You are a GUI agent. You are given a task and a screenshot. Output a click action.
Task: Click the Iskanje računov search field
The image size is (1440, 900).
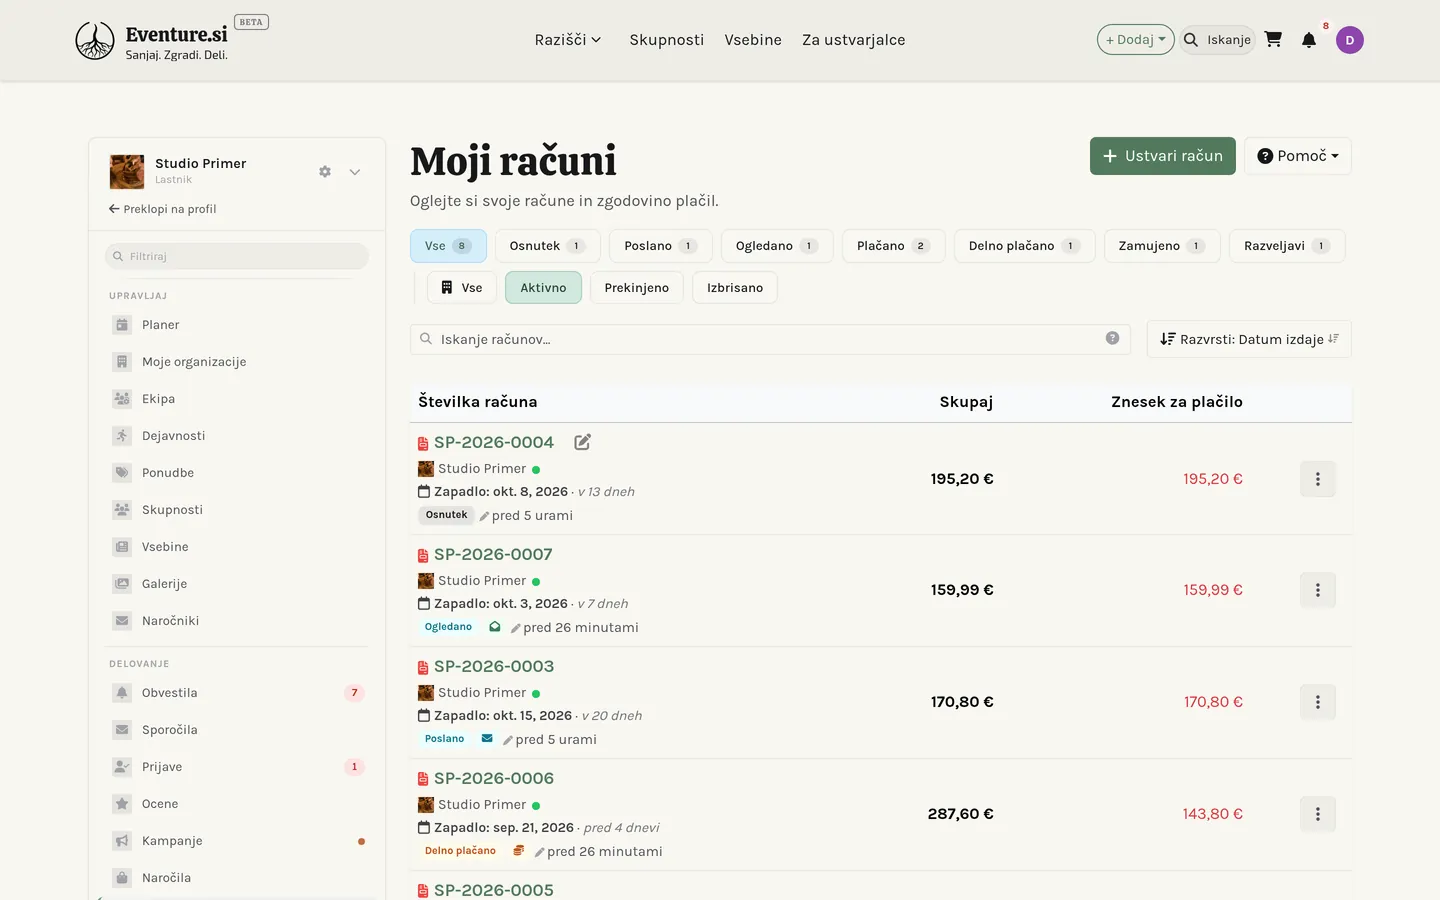tap(770, 339)
